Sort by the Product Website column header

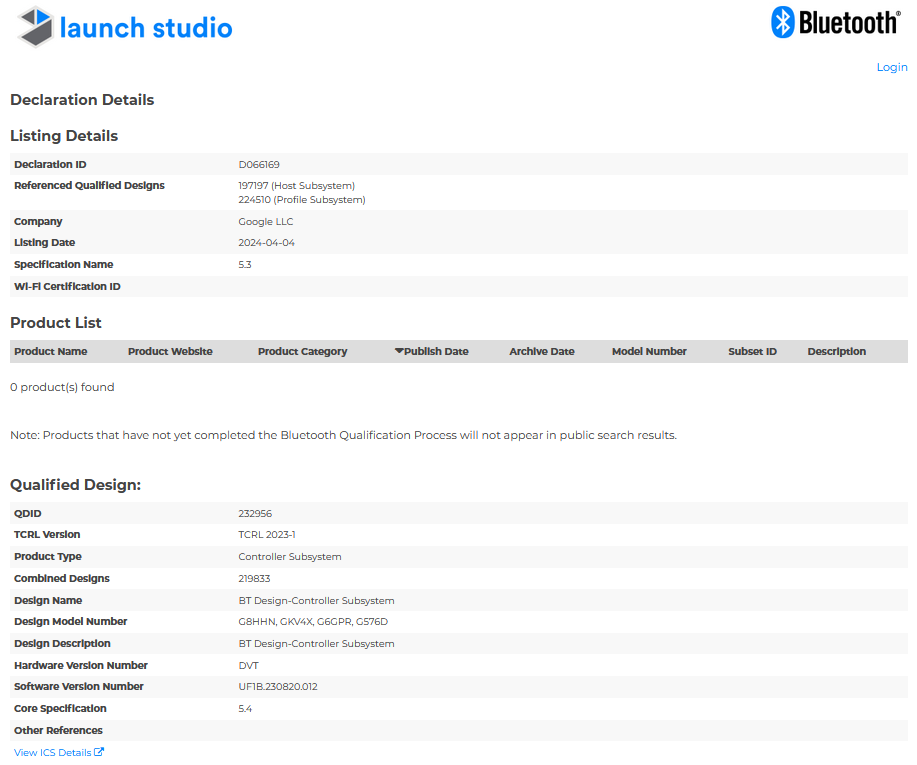pyautogui.click(x=170, y=351)
